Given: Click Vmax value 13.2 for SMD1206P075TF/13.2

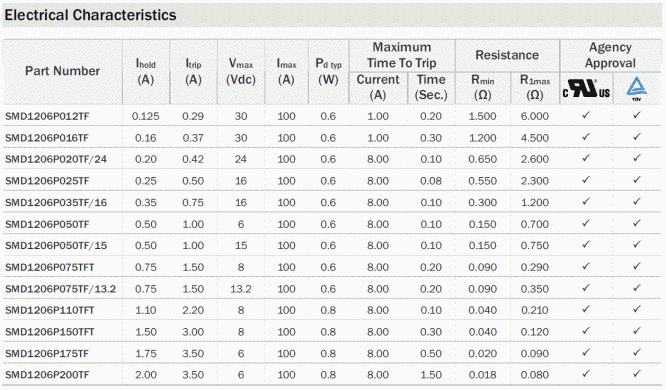Looking at the screenshot, I should 241,289.
